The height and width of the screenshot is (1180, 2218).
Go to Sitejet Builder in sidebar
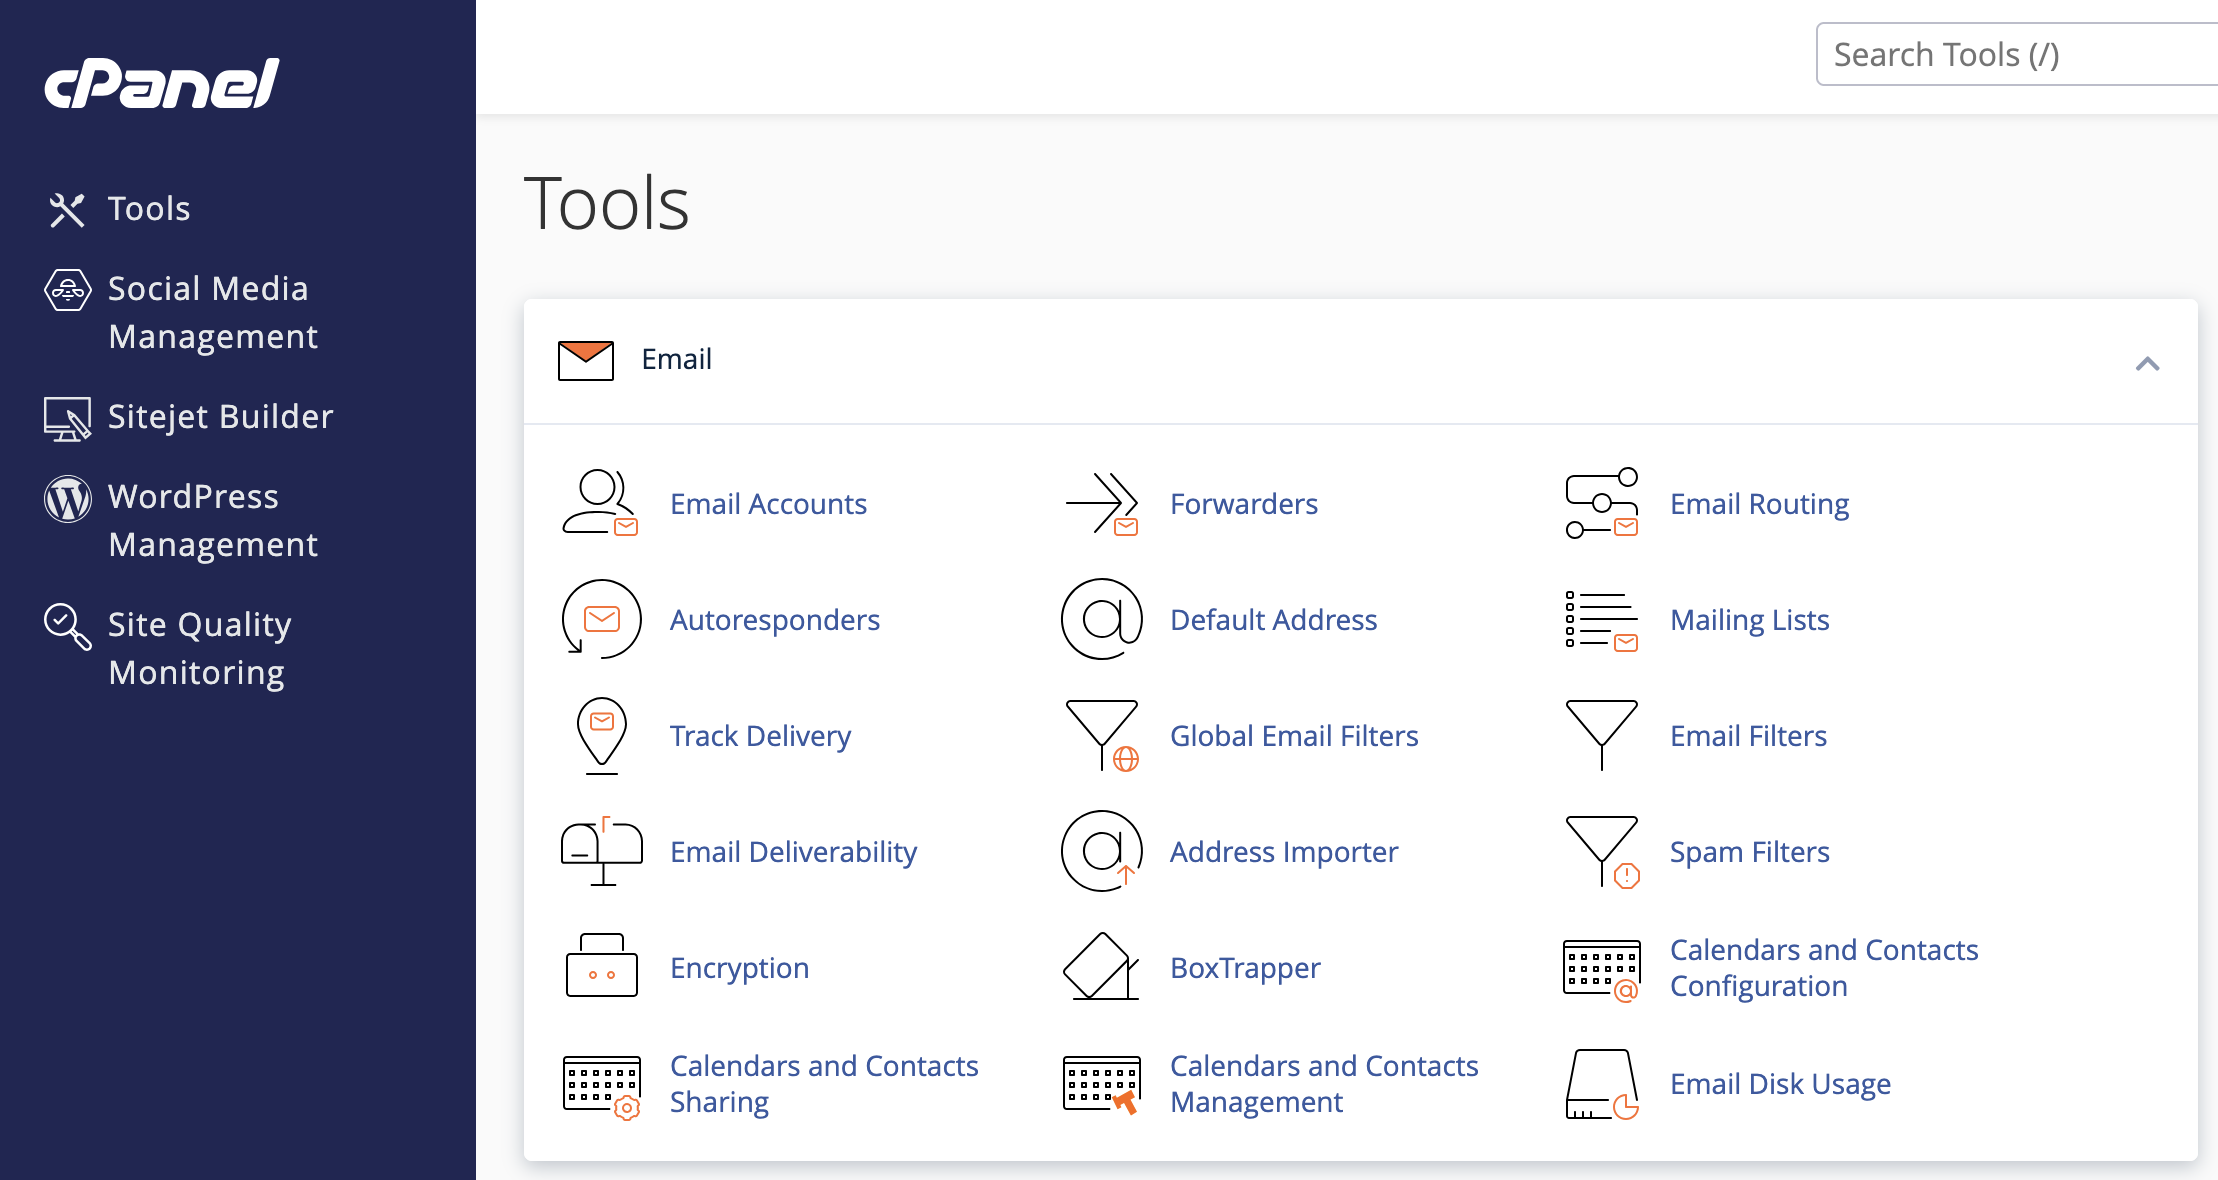[220, 417]
